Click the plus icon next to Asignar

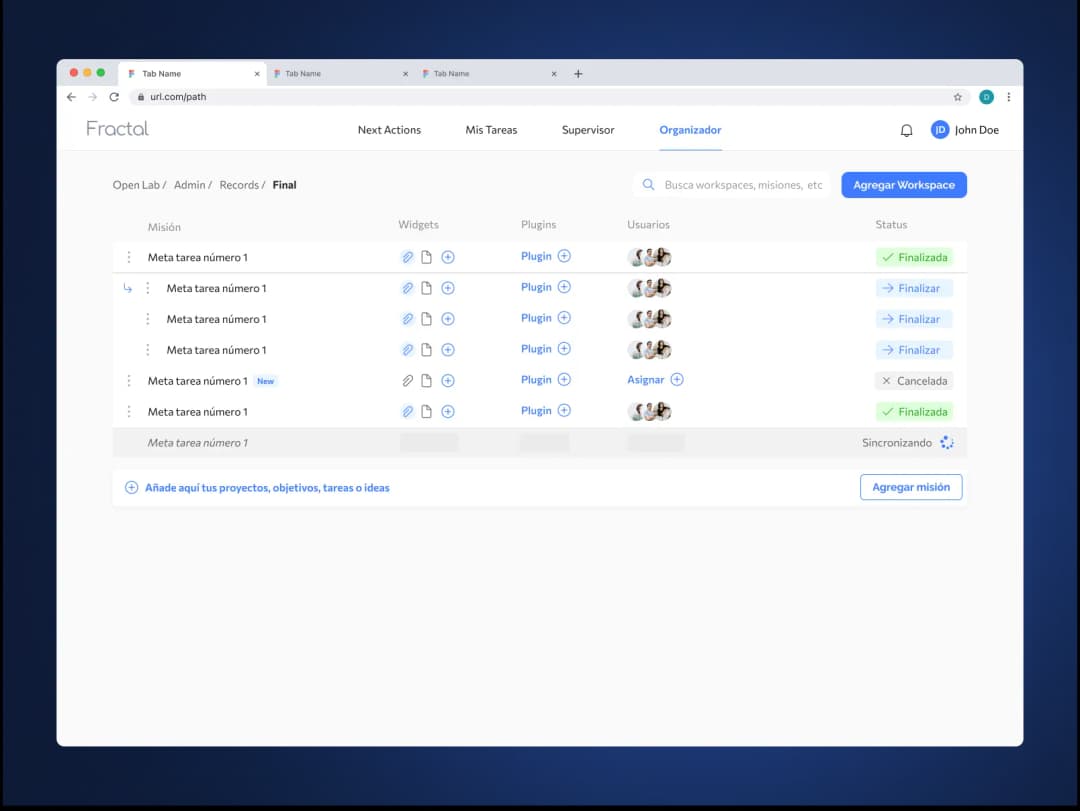[677, 380]
